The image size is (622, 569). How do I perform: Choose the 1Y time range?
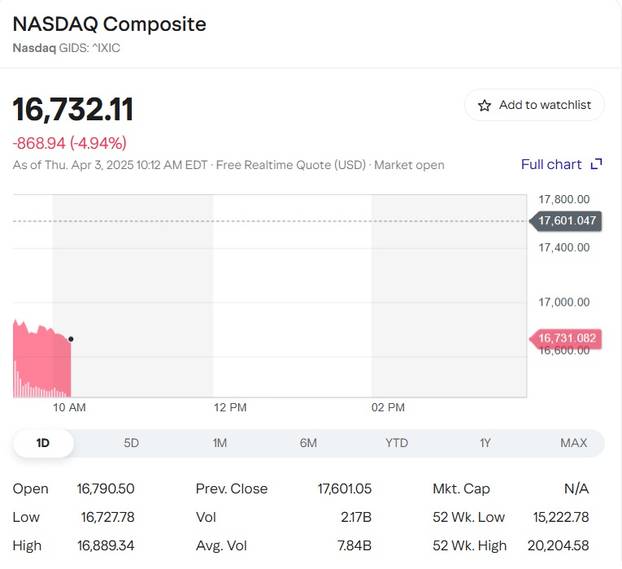coord(485,443)
